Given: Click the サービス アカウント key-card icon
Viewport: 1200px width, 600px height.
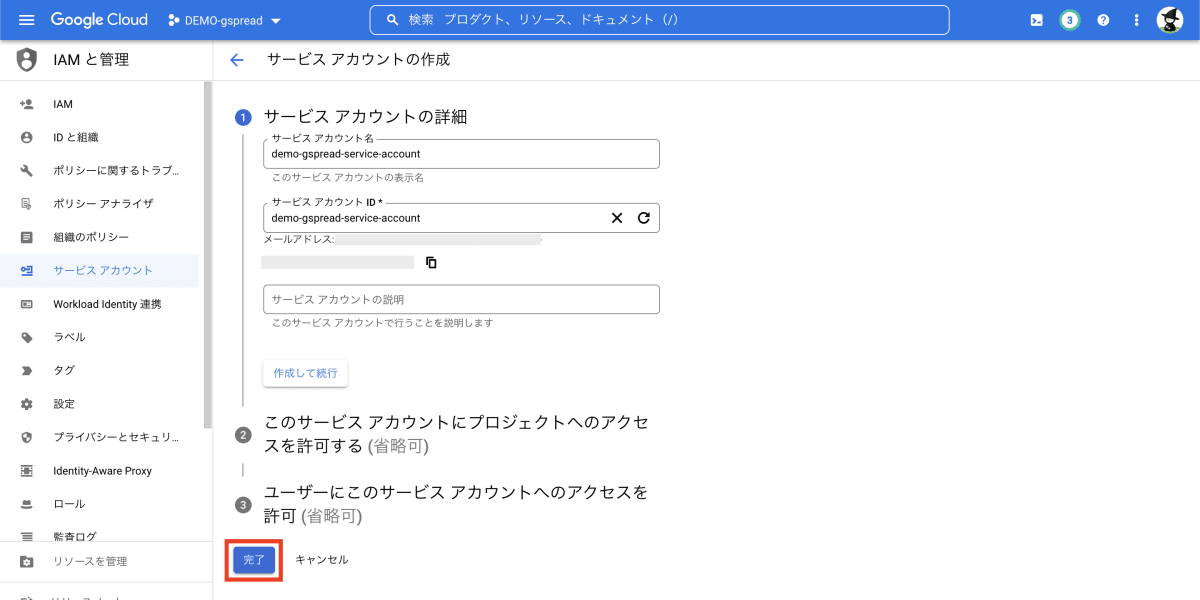Looking at the screenshot, I should click(27, 271).
